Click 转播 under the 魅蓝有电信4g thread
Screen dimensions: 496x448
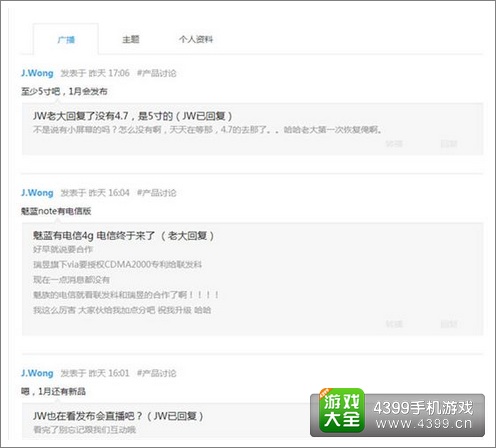394,324
